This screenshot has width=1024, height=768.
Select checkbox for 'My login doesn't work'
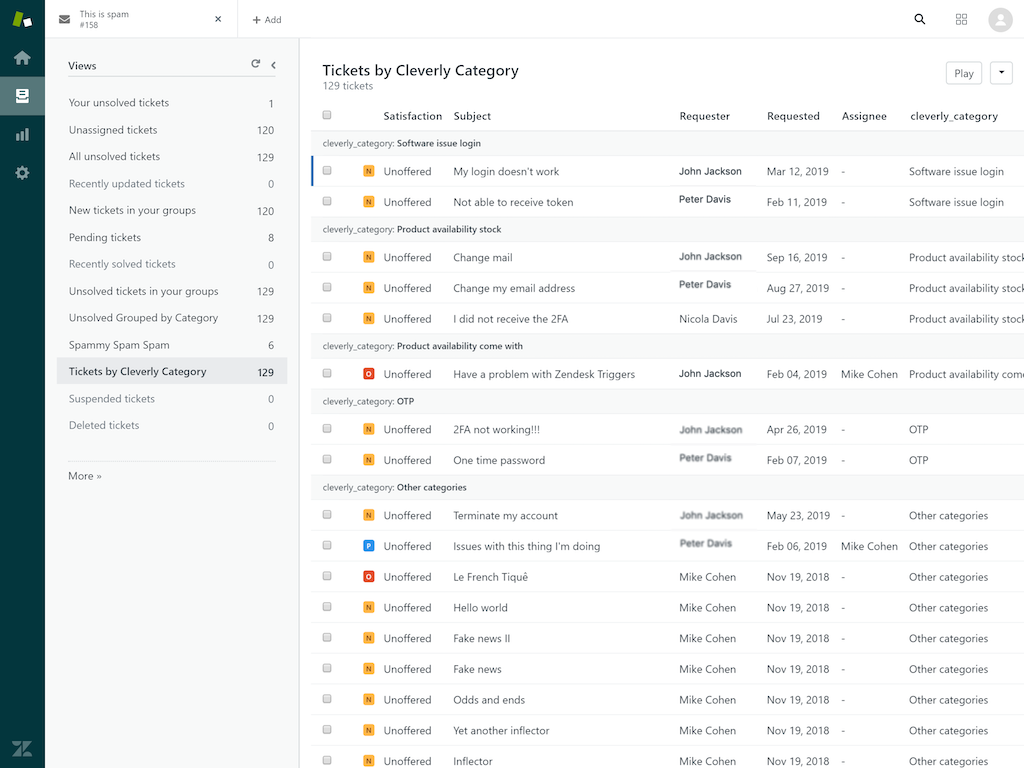coord(327,171)
